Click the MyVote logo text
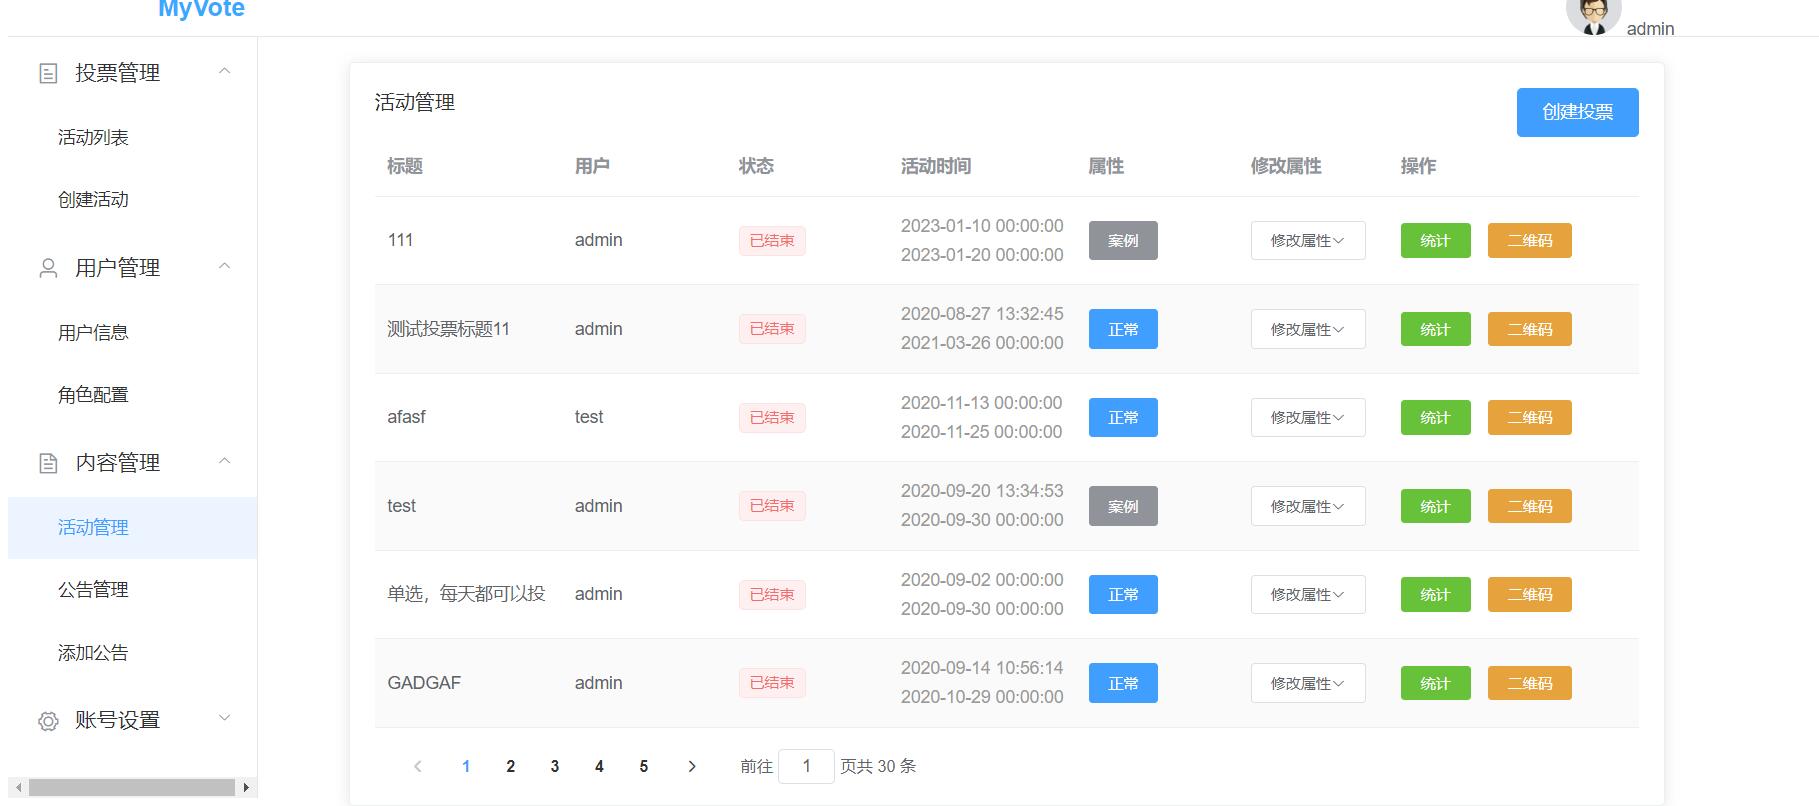 pyautogui.click(x=201, y=9)
